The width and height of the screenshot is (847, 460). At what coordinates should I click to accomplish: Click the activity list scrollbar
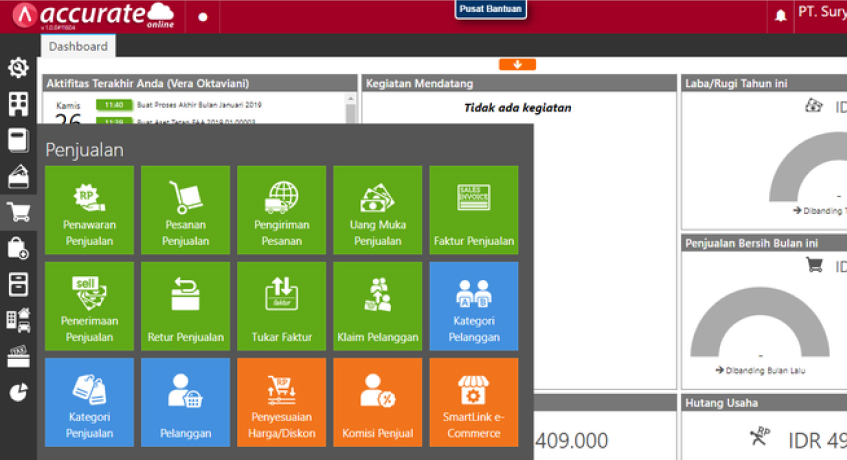pyautogui.click(x=351, y=108)
